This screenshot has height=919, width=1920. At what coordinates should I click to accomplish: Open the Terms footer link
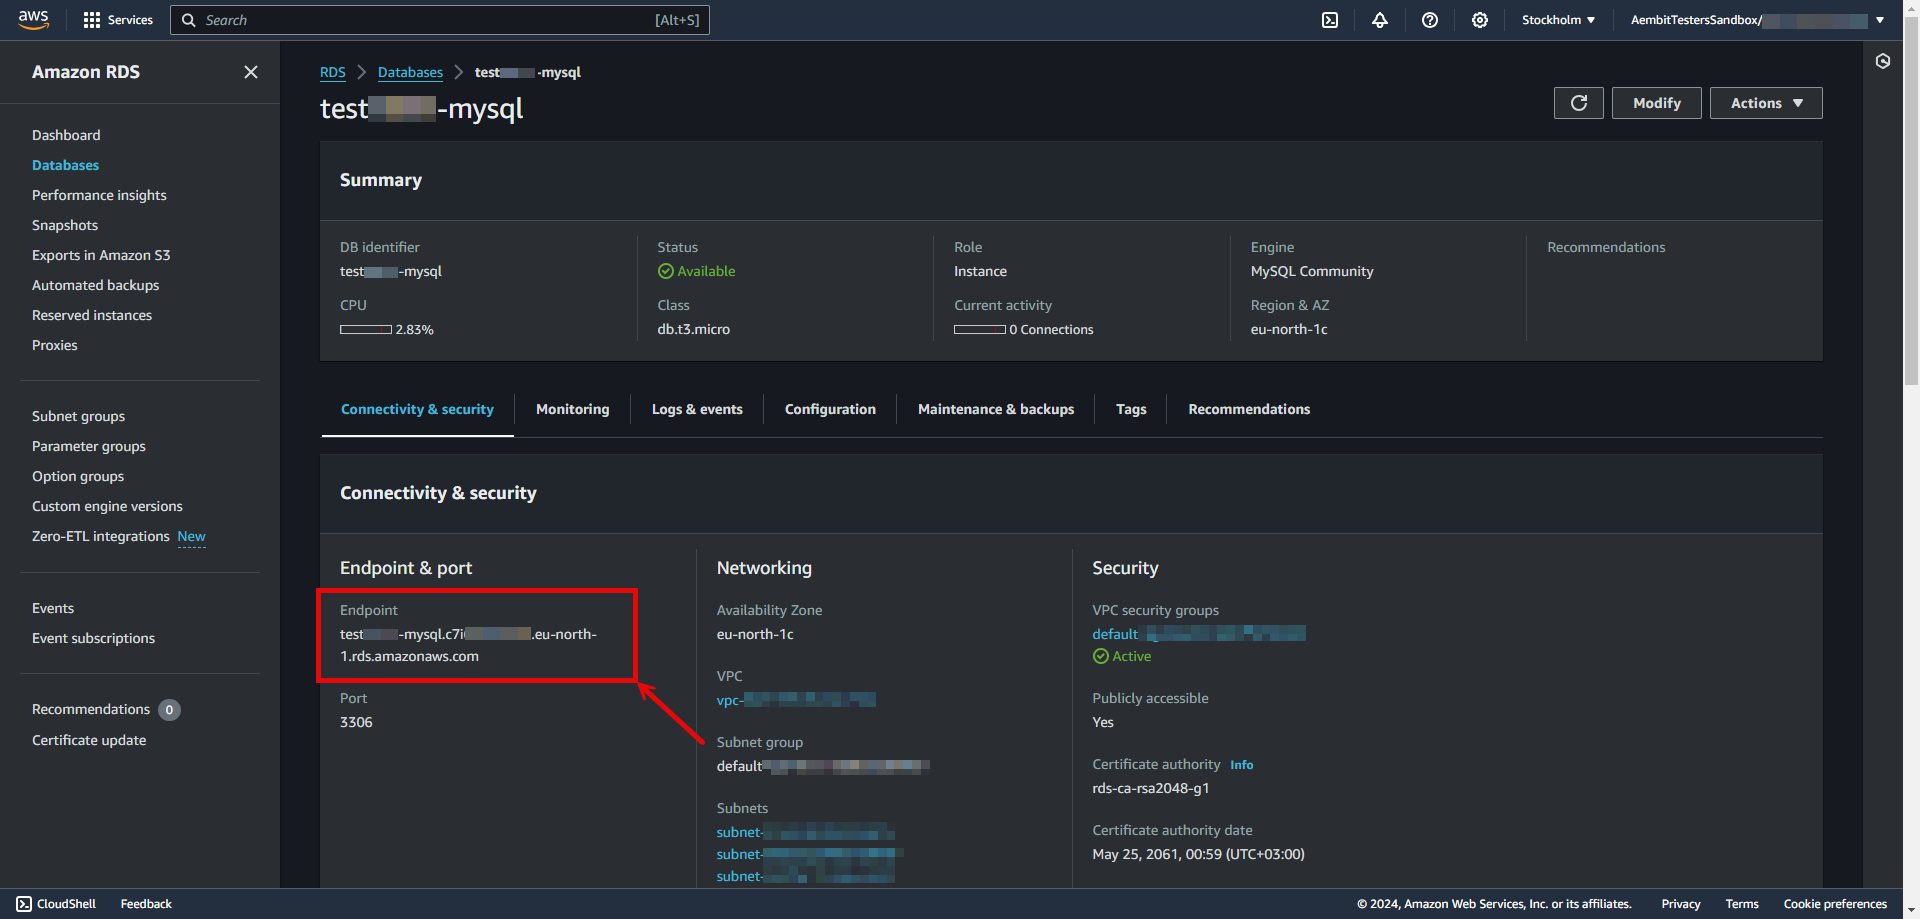tap(1742, 904)
